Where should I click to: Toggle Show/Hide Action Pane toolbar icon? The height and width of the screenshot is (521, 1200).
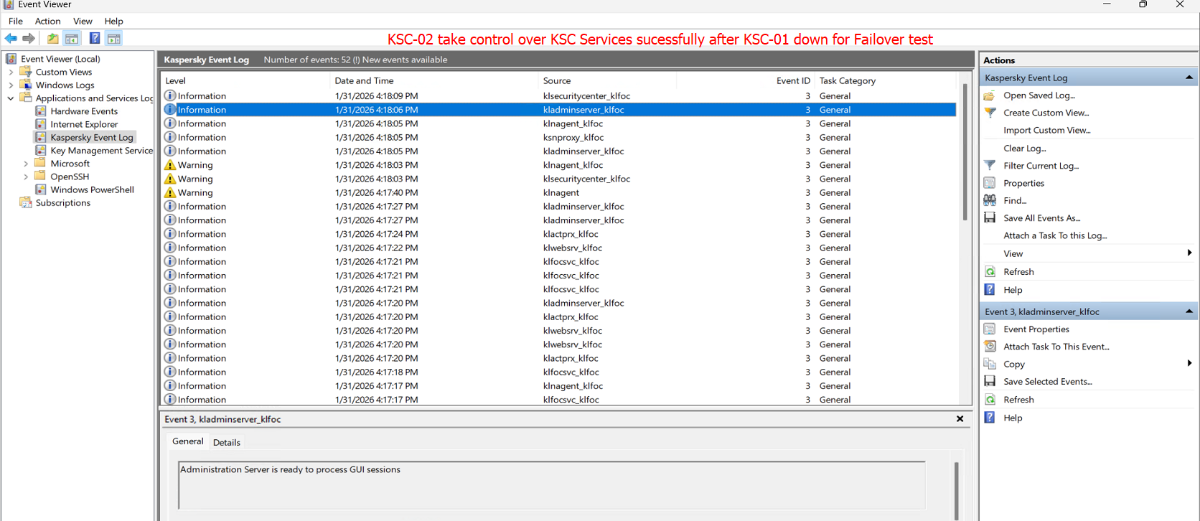[x=113, y=38]
